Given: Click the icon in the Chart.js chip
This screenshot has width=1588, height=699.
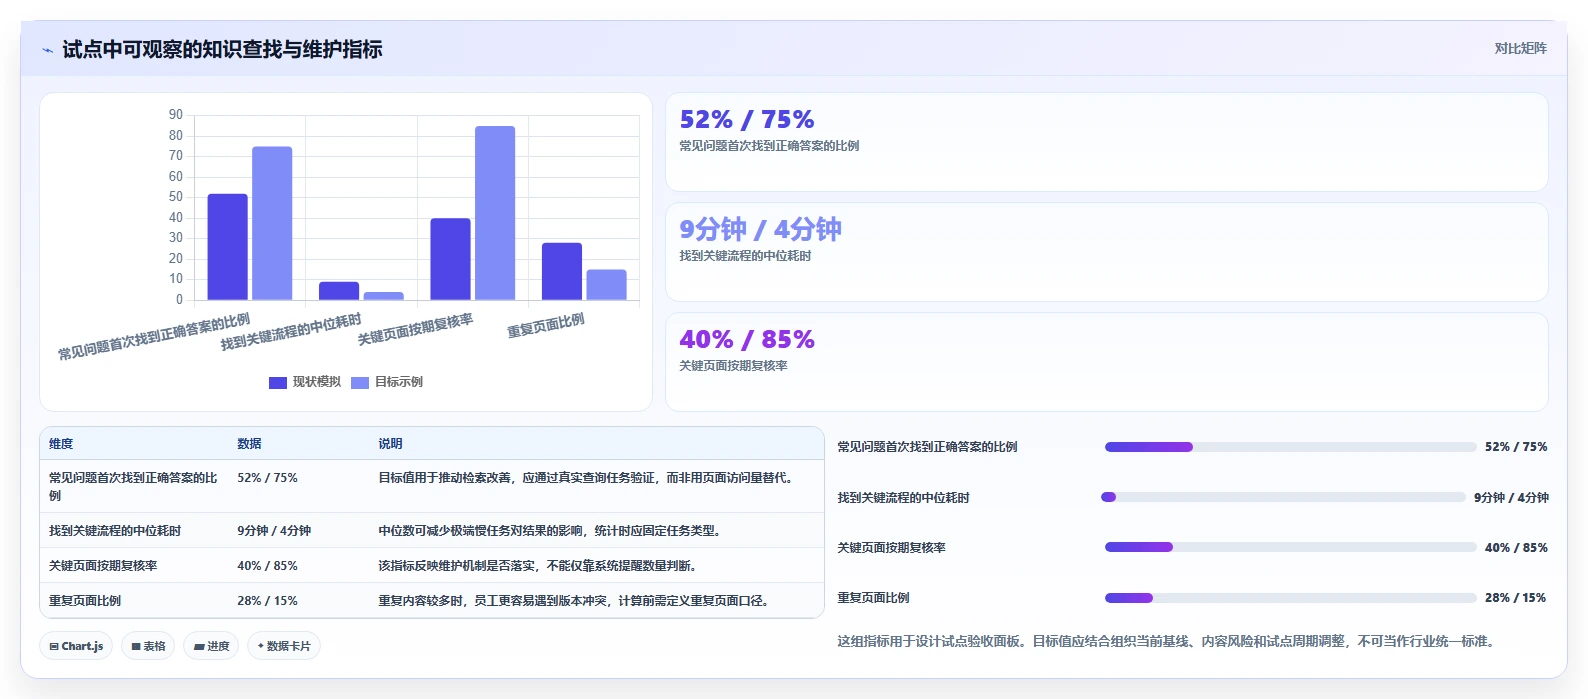Looking at the screenshot, I should pos(54,647).
